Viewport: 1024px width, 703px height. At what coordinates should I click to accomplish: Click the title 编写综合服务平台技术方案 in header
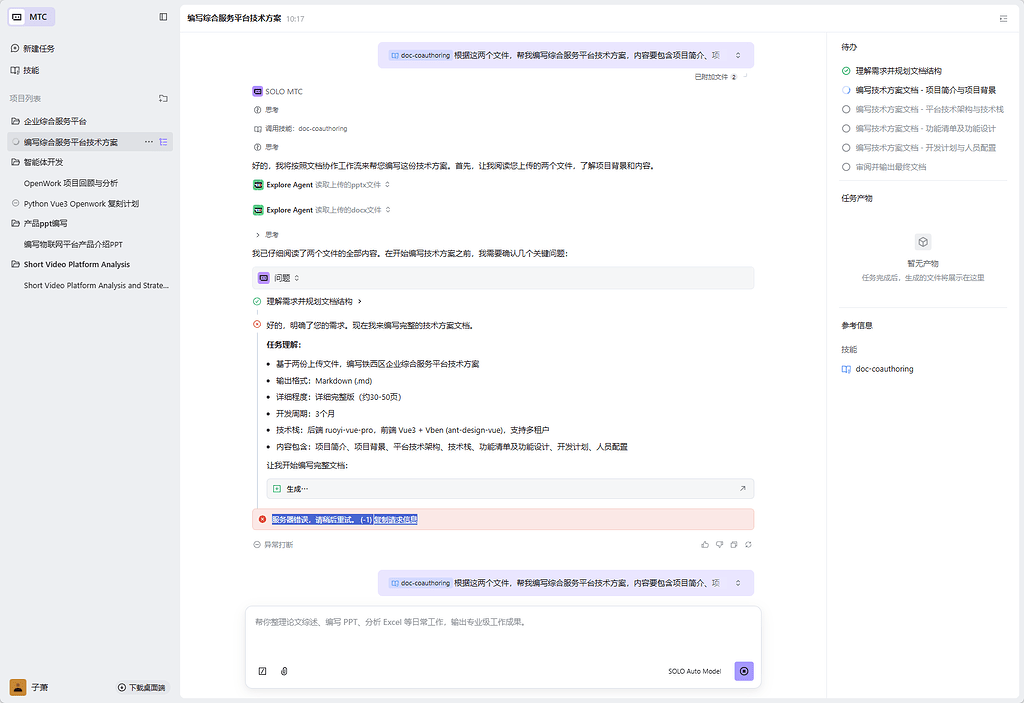(x=234, y=18)
